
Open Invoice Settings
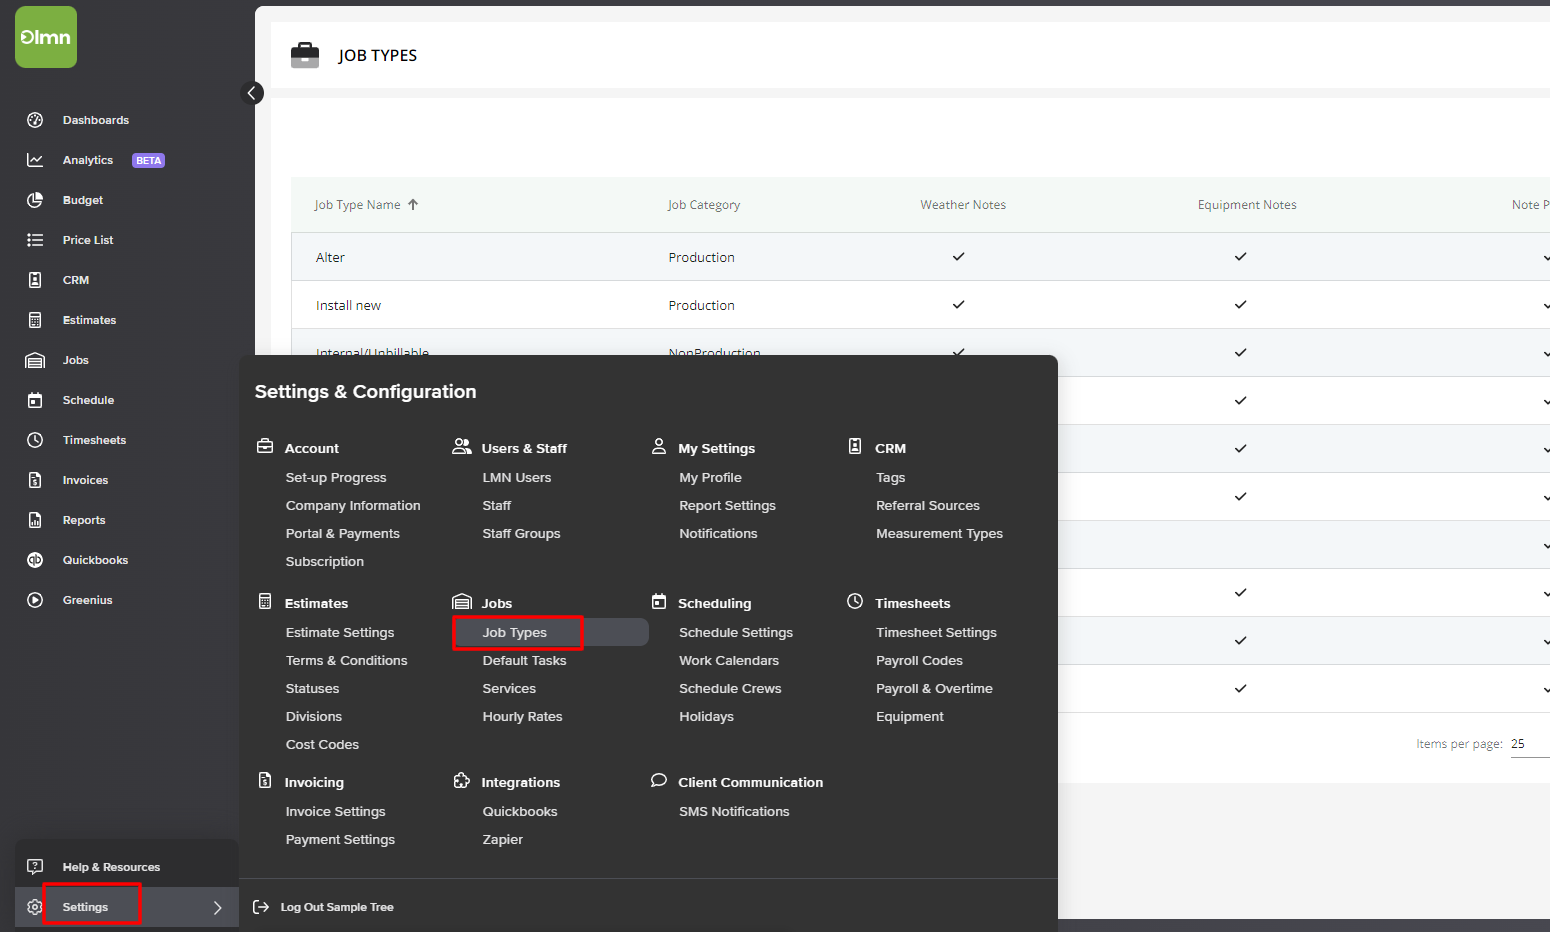(335, 811)
